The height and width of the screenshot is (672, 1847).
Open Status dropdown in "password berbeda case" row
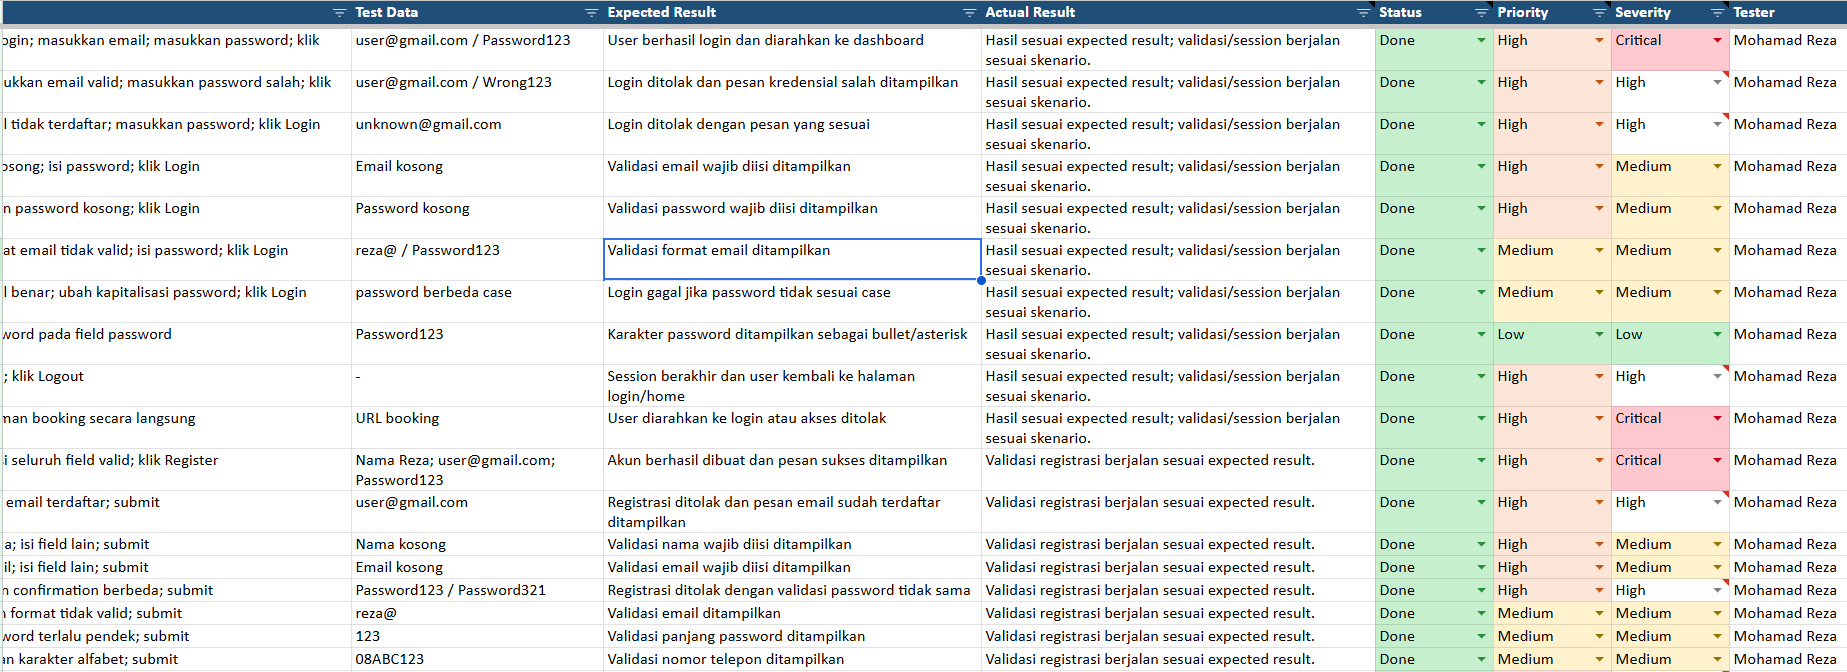1481,293
